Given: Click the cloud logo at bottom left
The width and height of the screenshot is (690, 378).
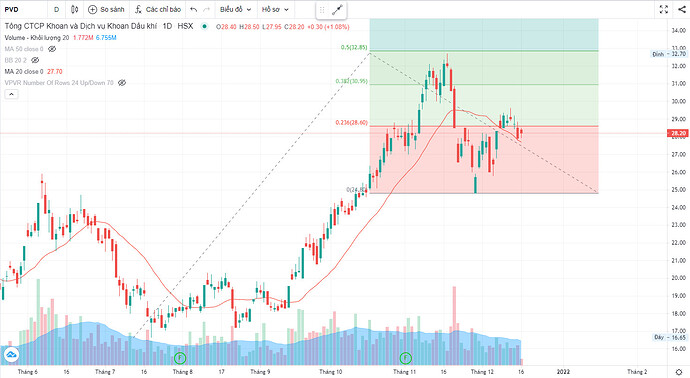Looking at the screenshot, I should click(11, 354).
